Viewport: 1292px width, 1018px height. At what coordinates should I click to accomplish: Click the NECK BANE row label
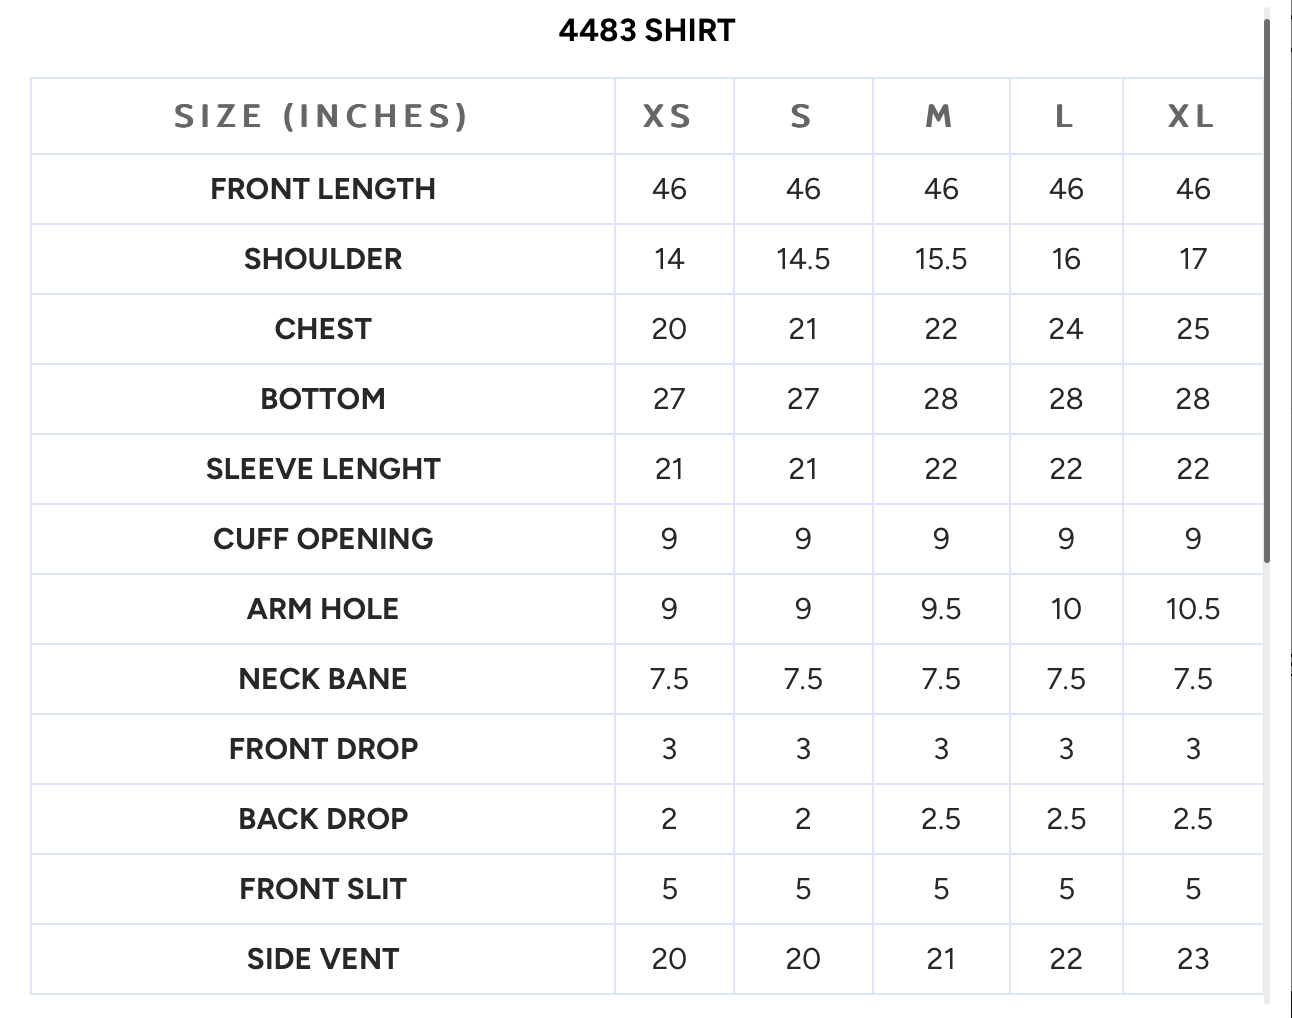(x=323, y=679)
